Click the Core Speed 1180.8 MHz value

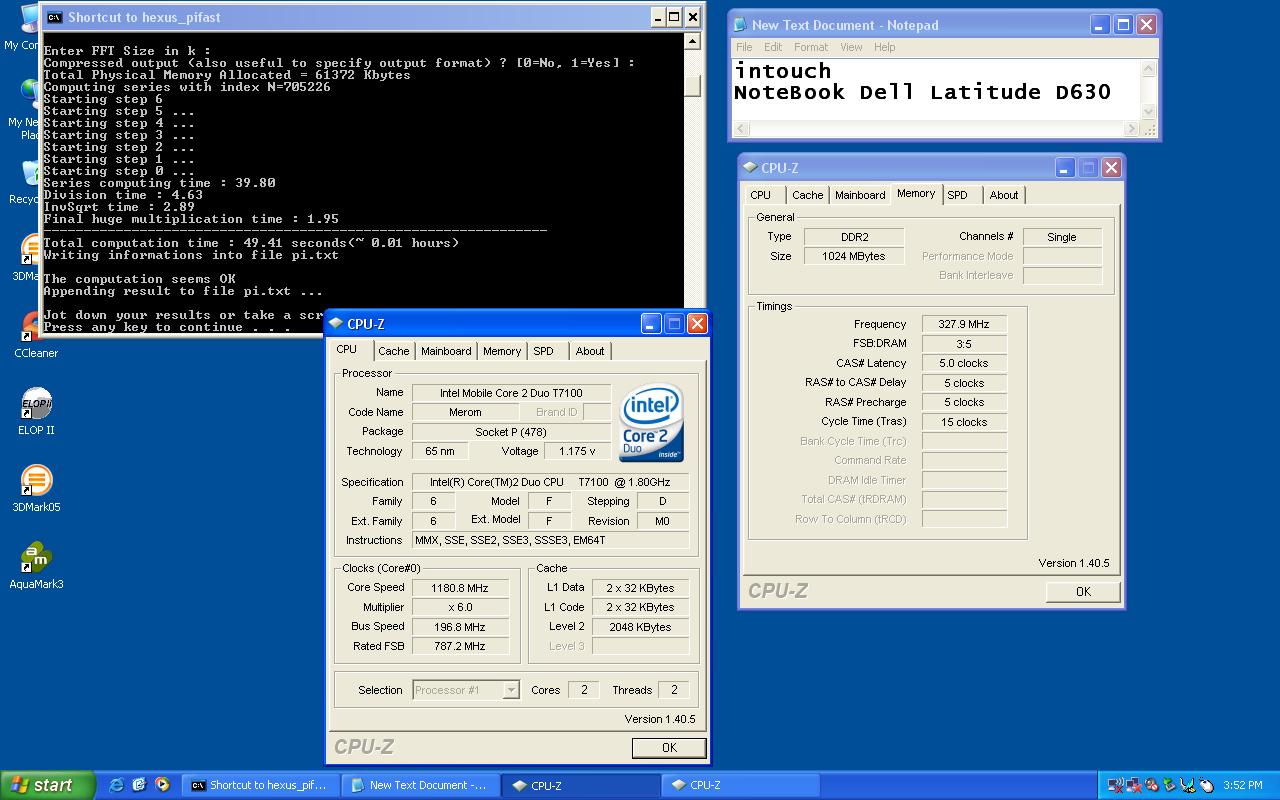point(460,588)
